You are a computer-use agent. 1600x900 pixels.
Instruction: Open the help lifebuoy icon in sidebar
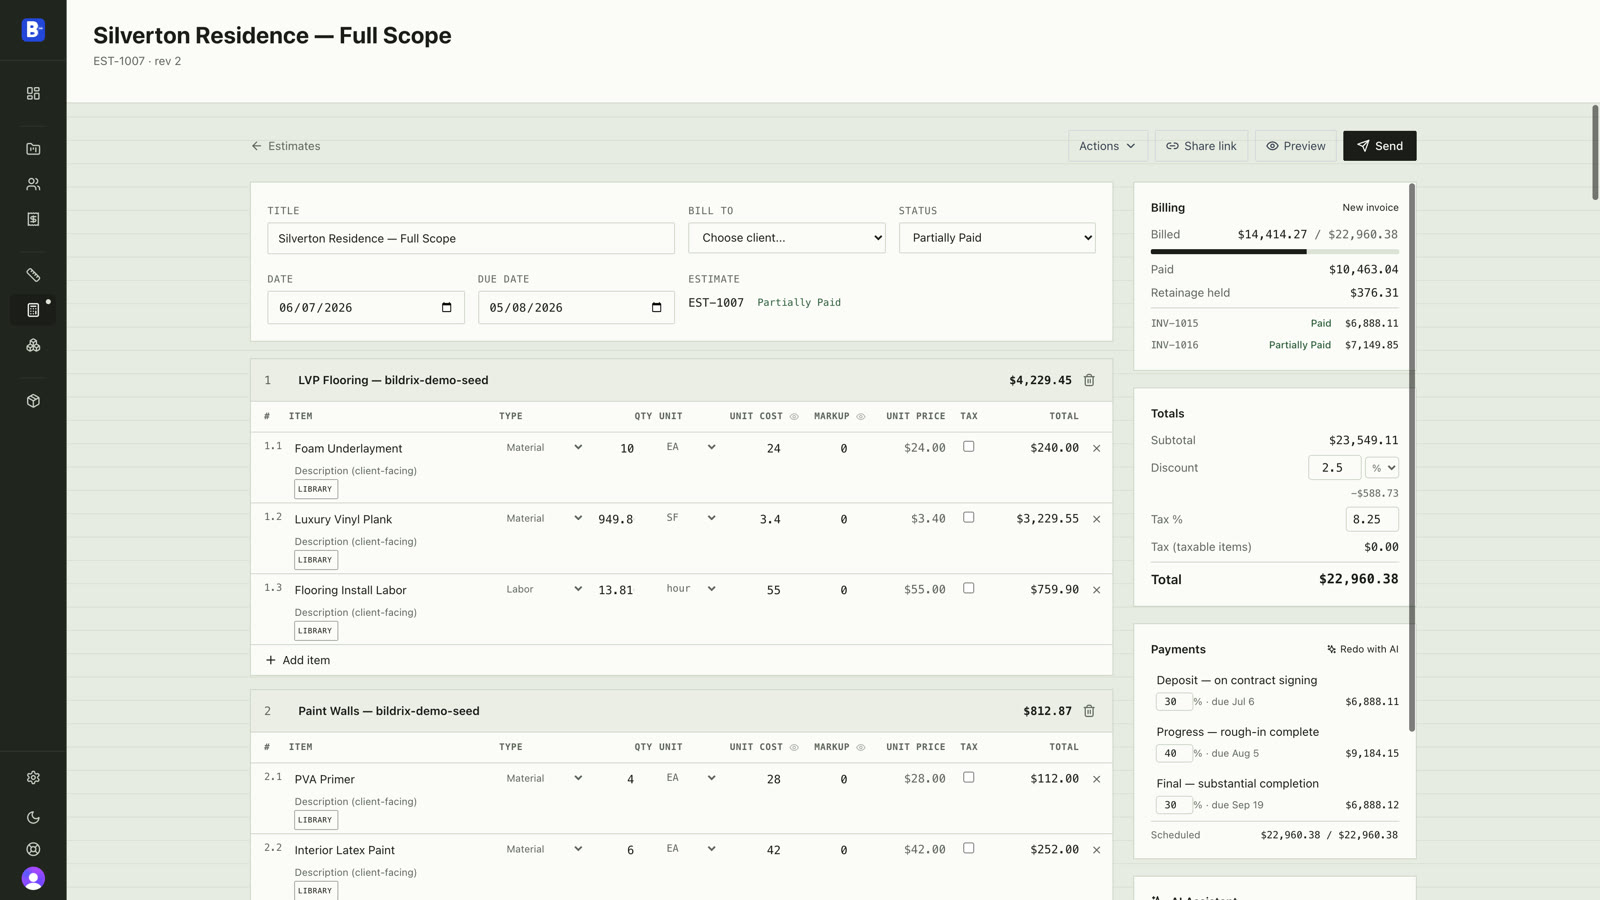tap(33, 849)
